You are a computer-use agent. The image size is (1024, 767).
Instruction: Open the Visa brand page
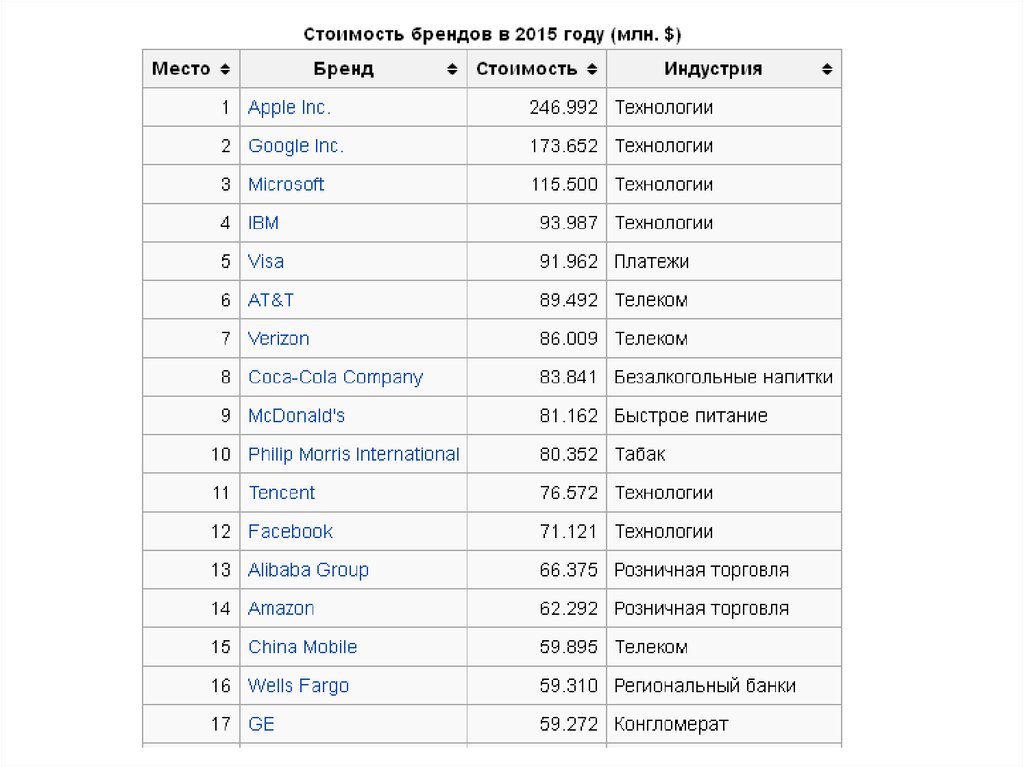(x=266, y=262)
